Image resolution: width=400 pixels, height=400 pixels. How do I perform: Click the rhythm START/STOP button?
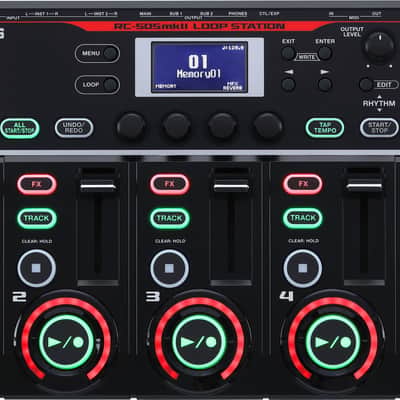click(x=379, y=128)
